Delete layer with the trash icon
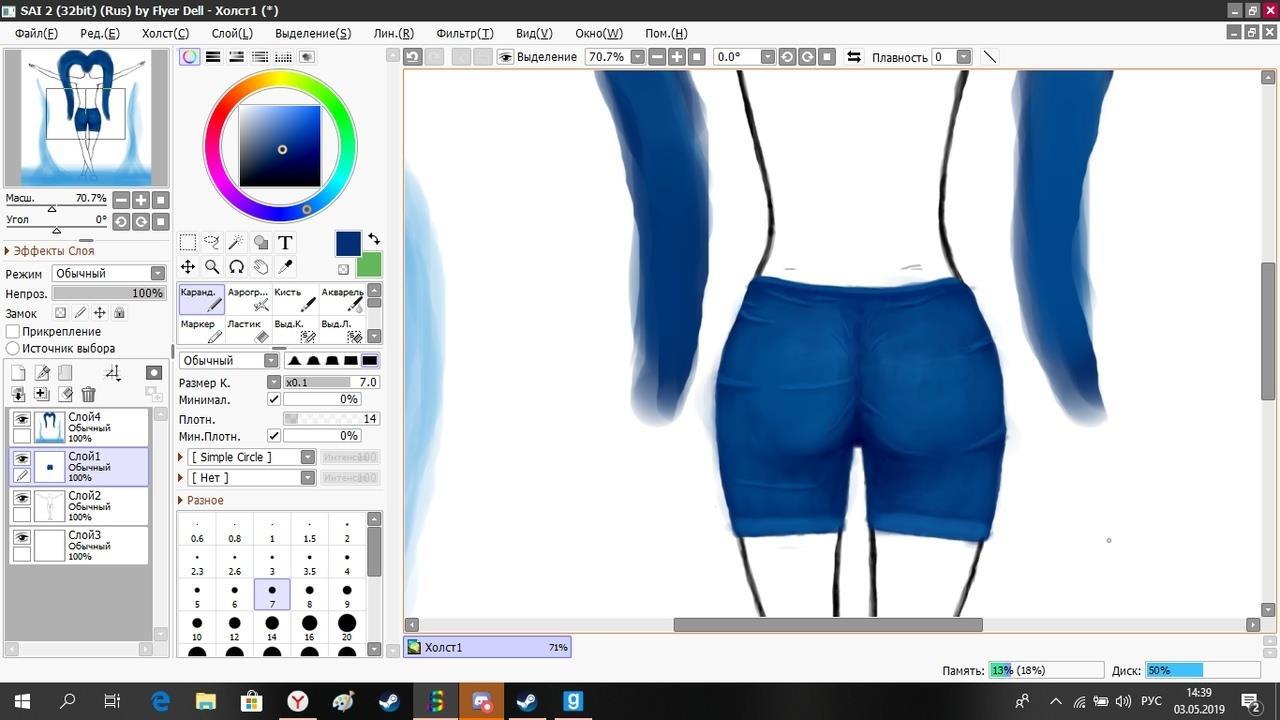The width and height of the screenshot is (1280, 720). [89, 395]
